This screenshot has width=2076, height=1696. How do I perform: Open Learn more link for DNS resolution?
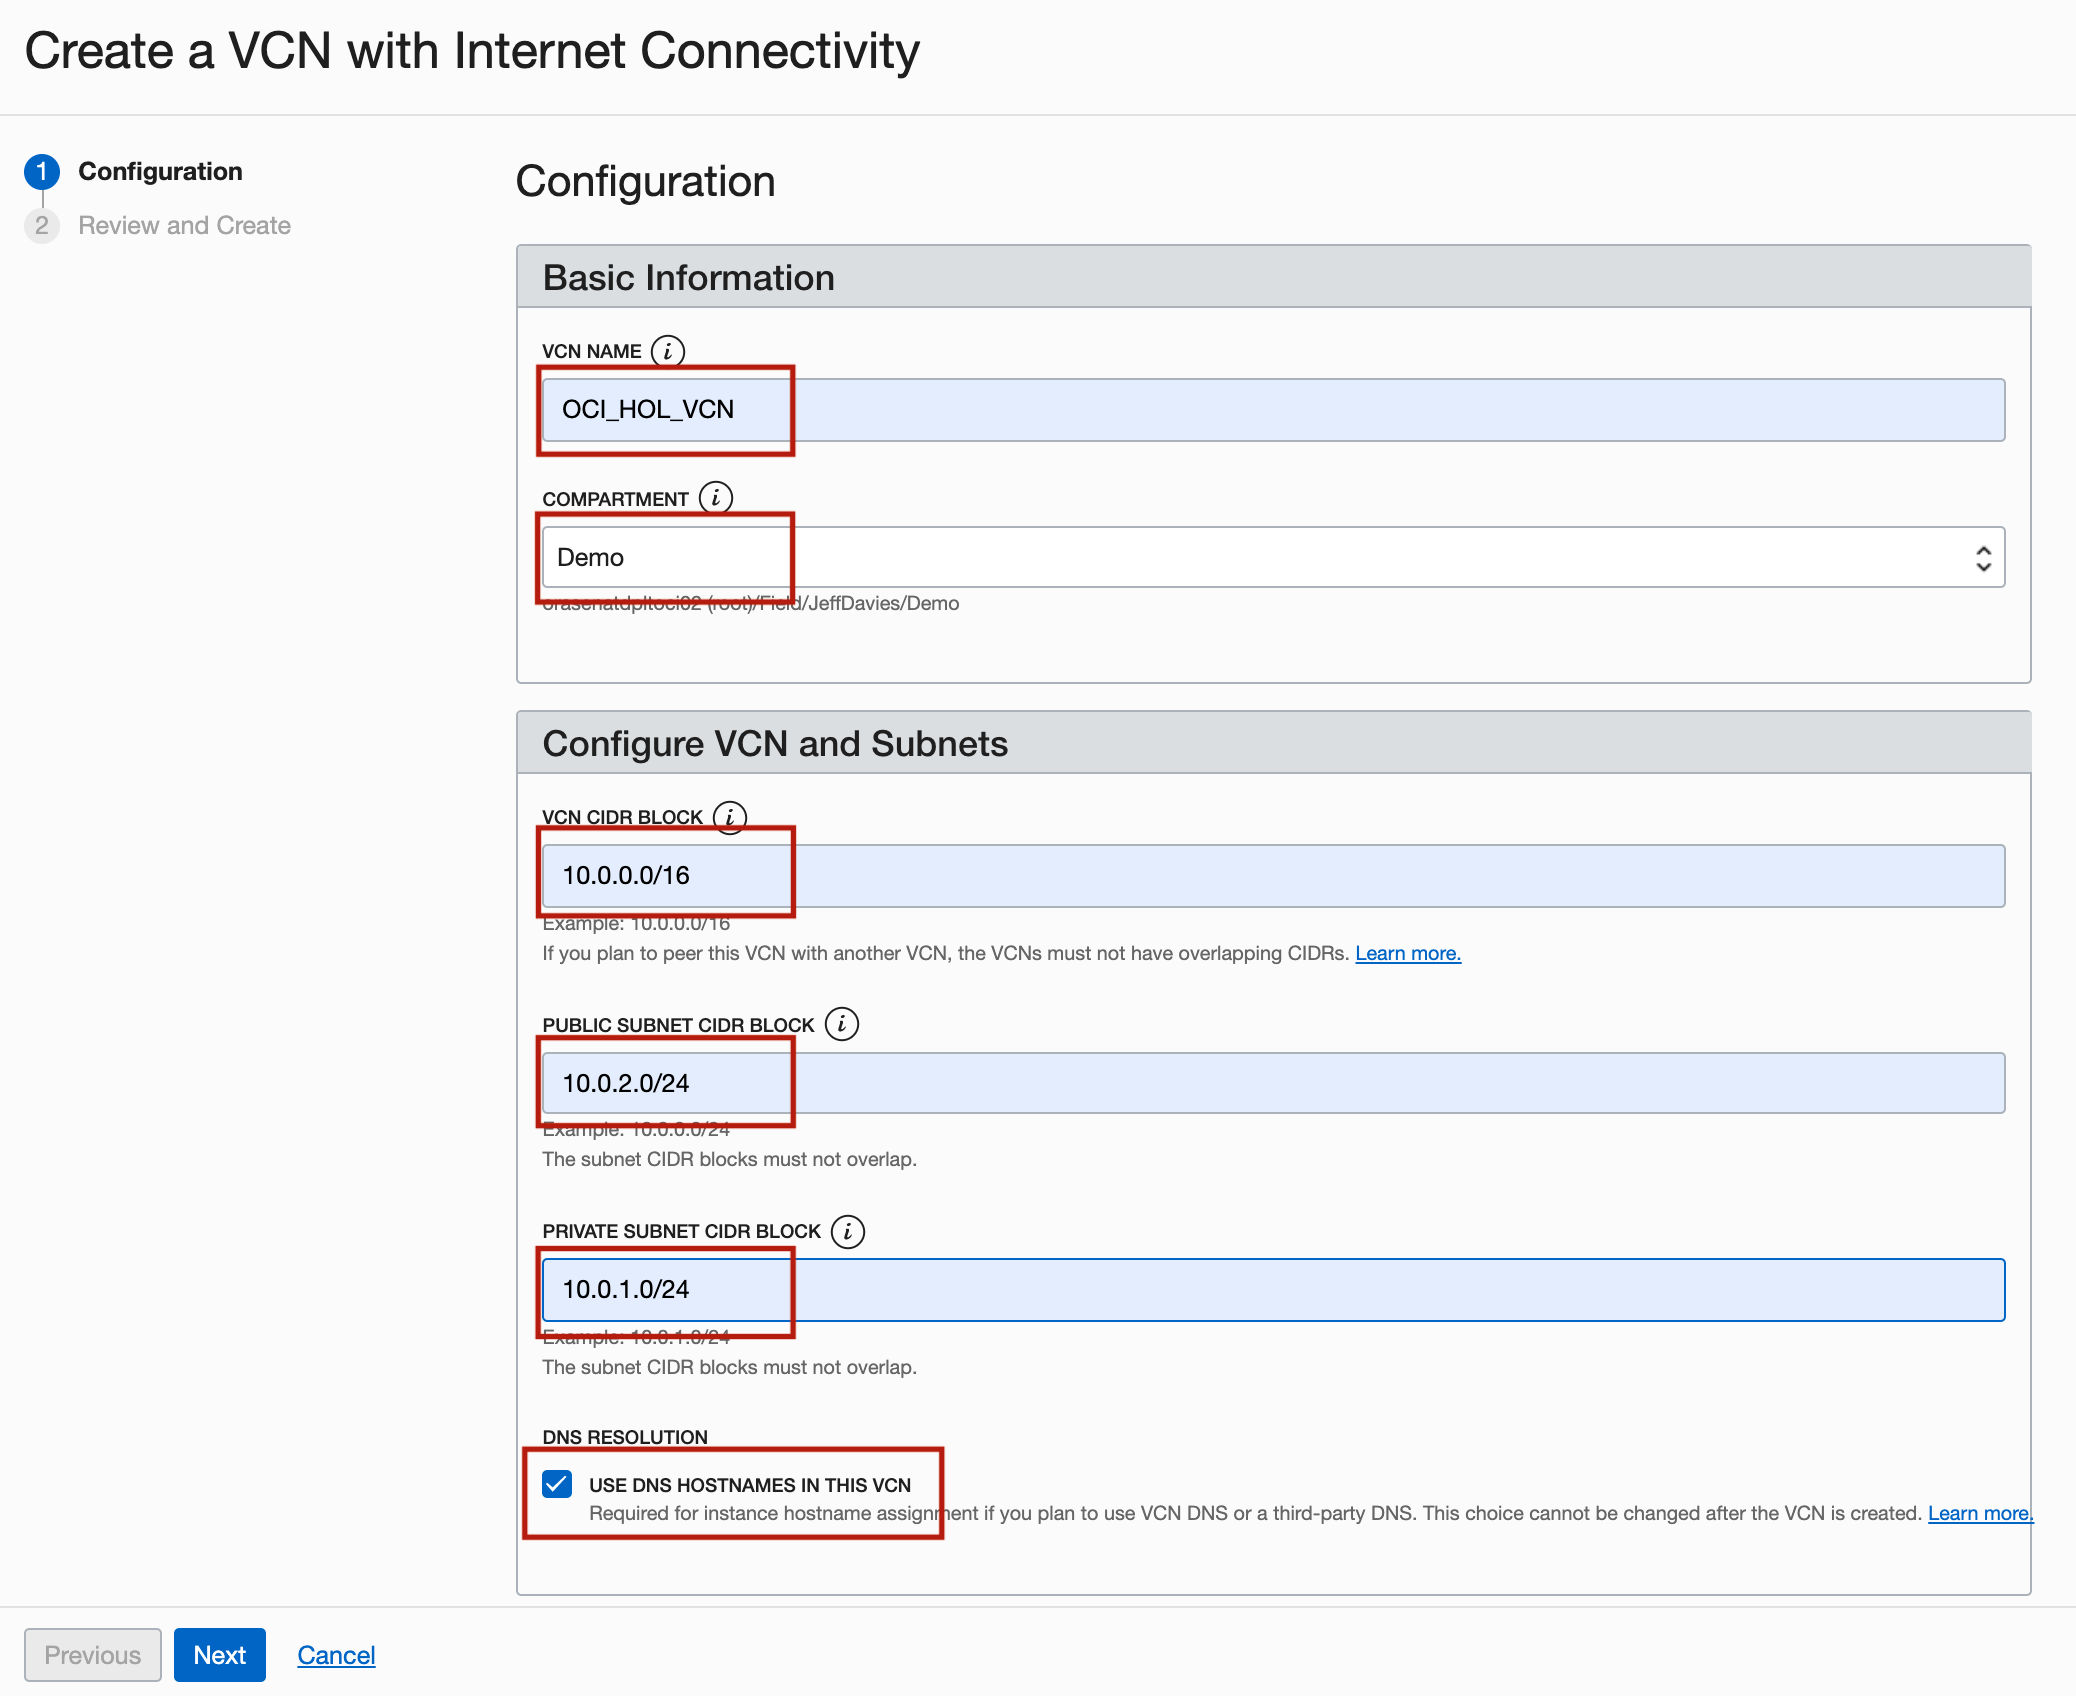tap(1979, 1513)
